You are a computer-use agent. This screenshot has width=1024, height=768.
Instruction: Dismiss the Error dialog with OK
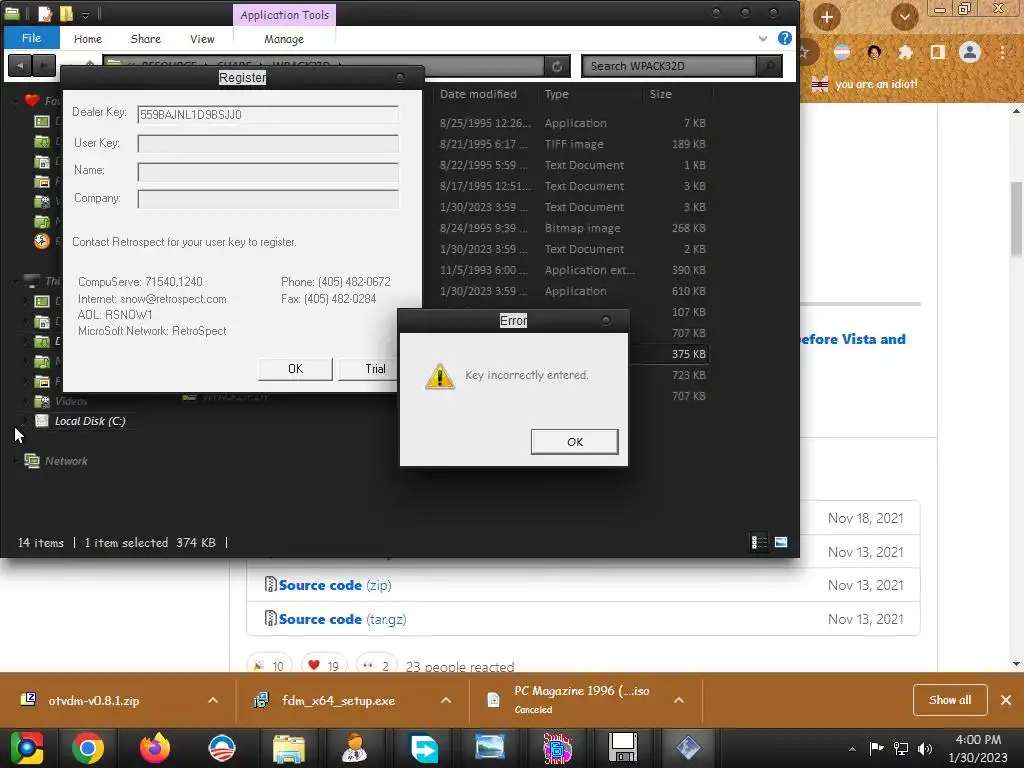(x=575, y=442)
